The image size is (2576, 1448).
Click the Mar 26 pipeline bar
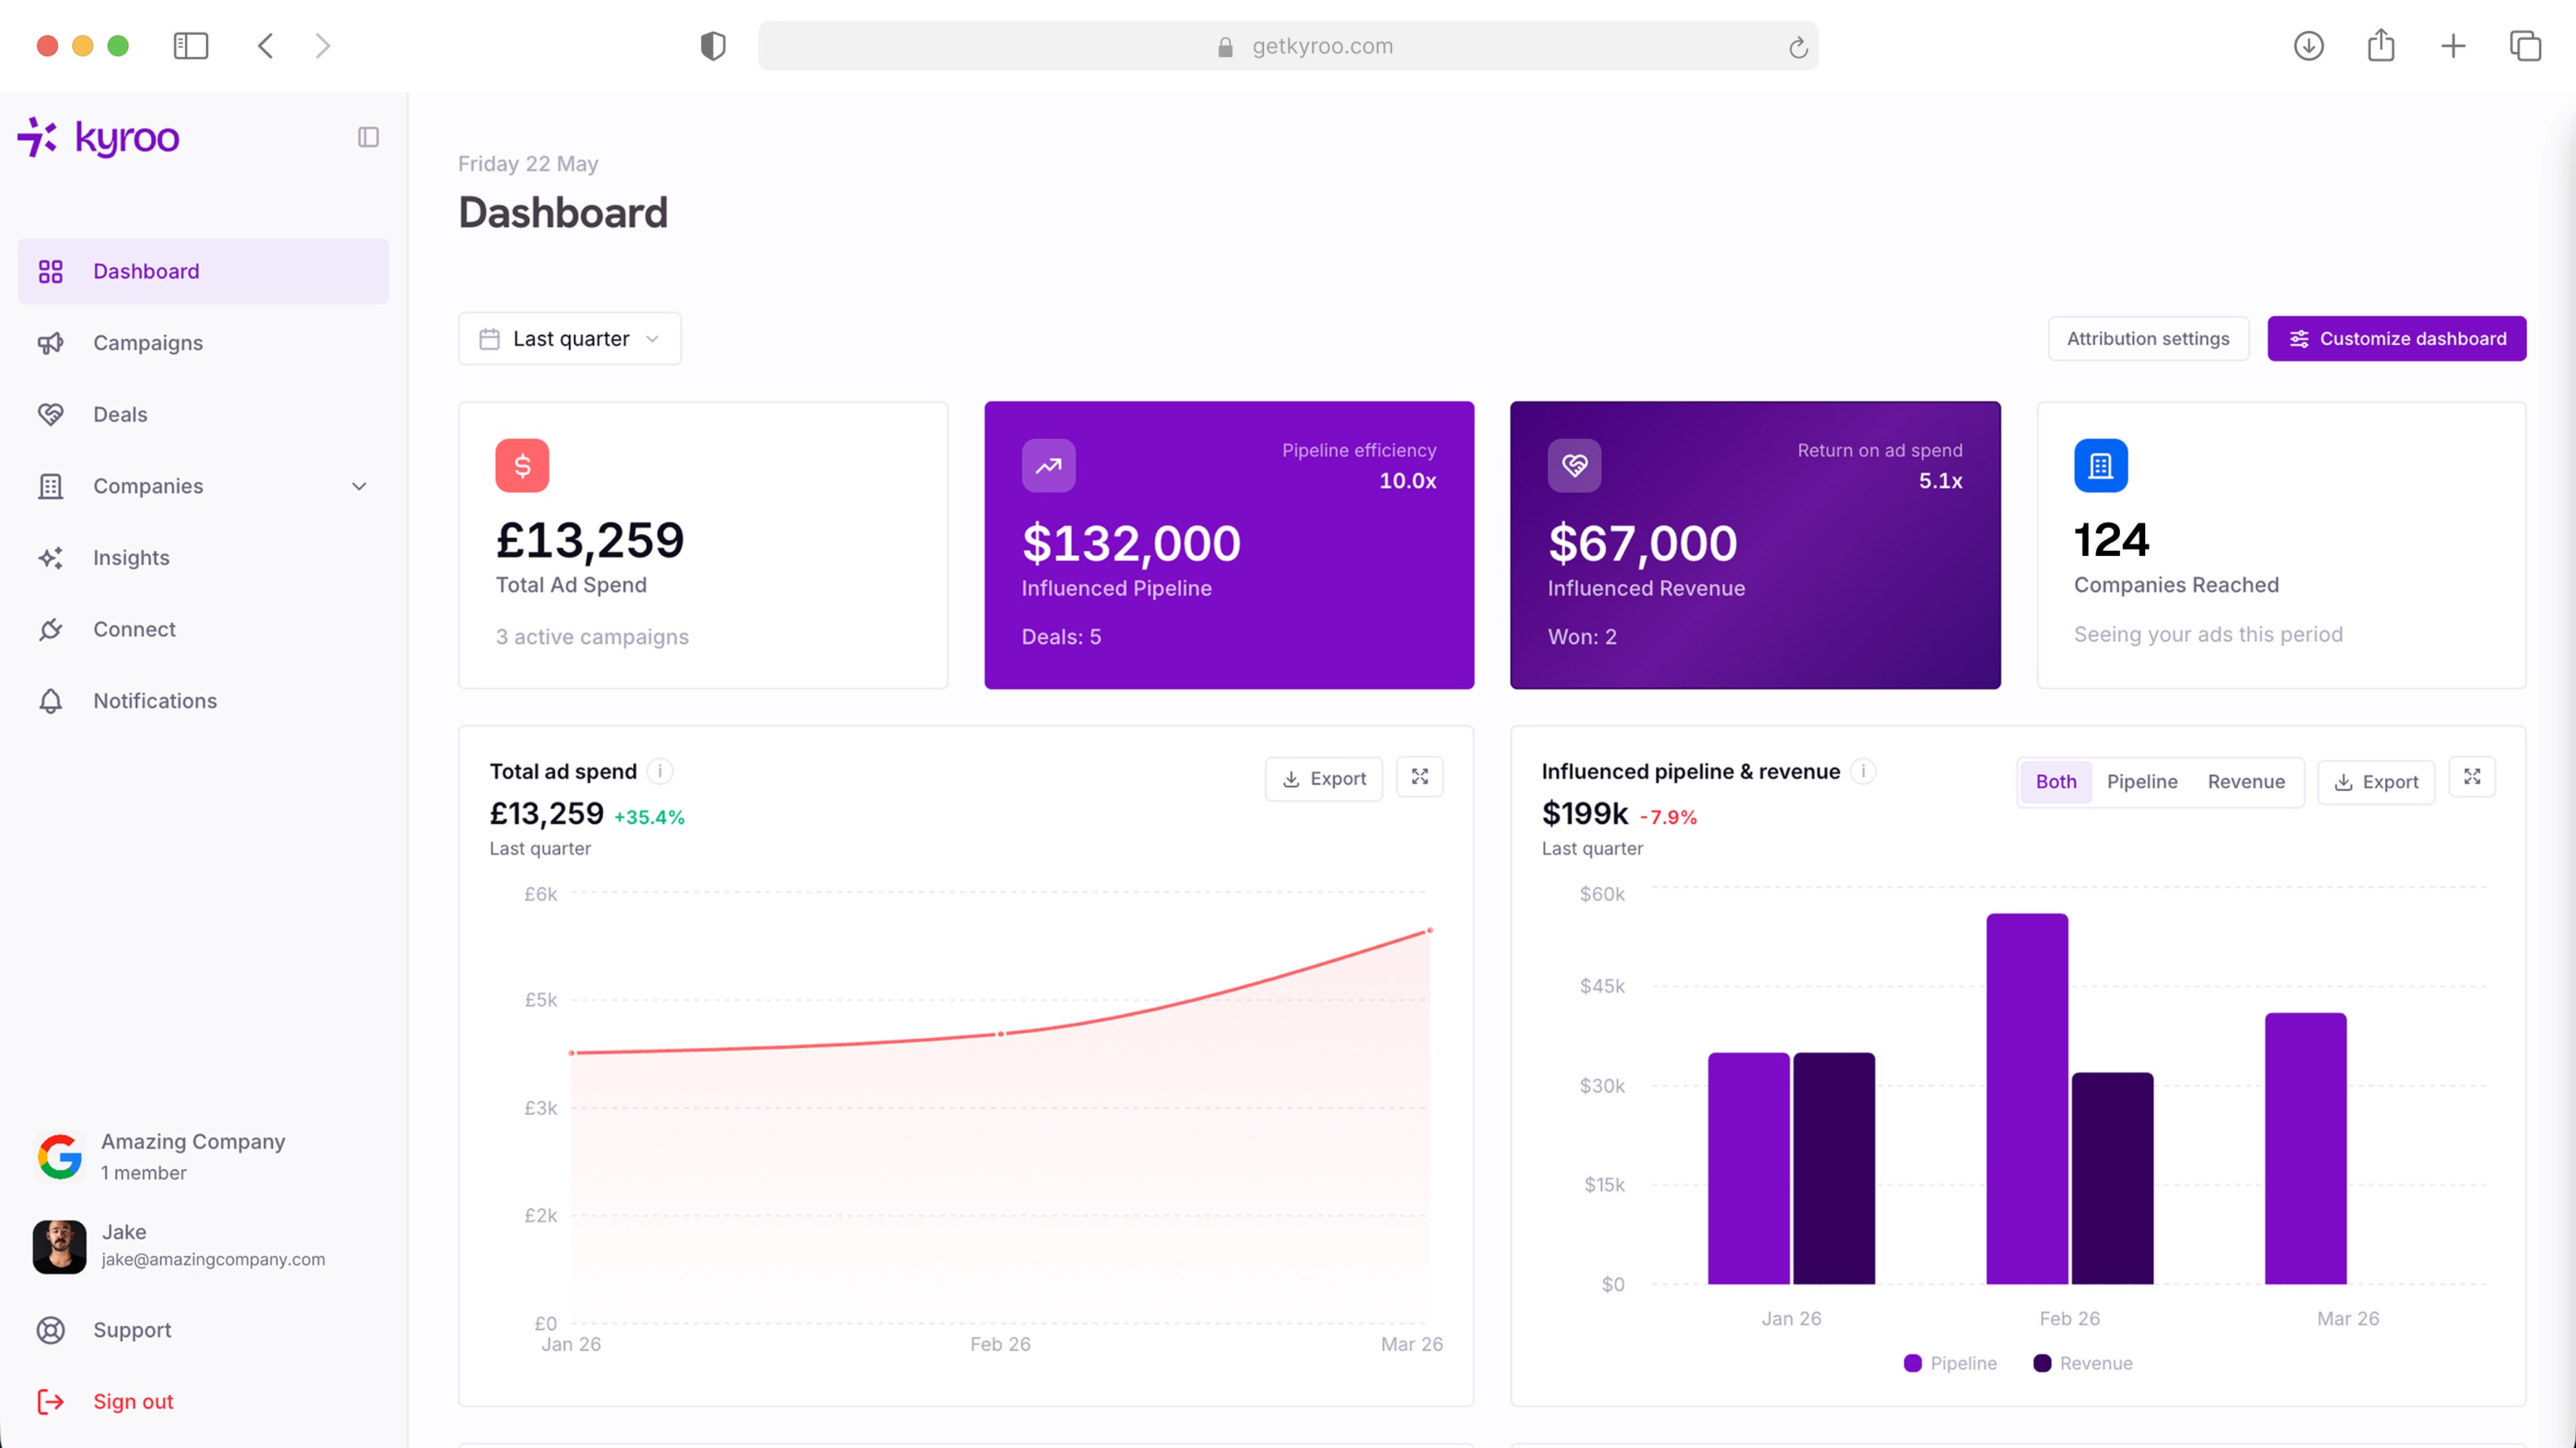point(2305,1149)
